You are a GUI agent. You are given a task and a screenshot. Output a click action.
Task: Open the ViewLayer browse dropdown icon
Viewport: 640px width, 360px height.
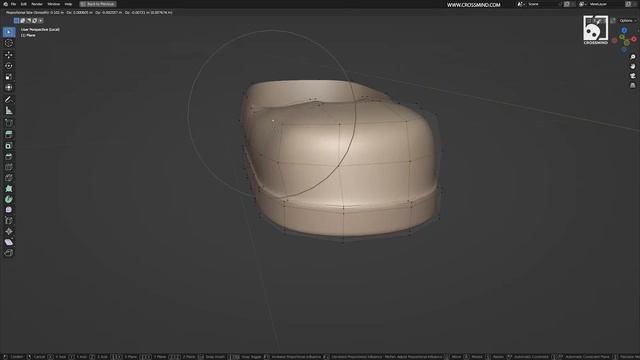582,4
